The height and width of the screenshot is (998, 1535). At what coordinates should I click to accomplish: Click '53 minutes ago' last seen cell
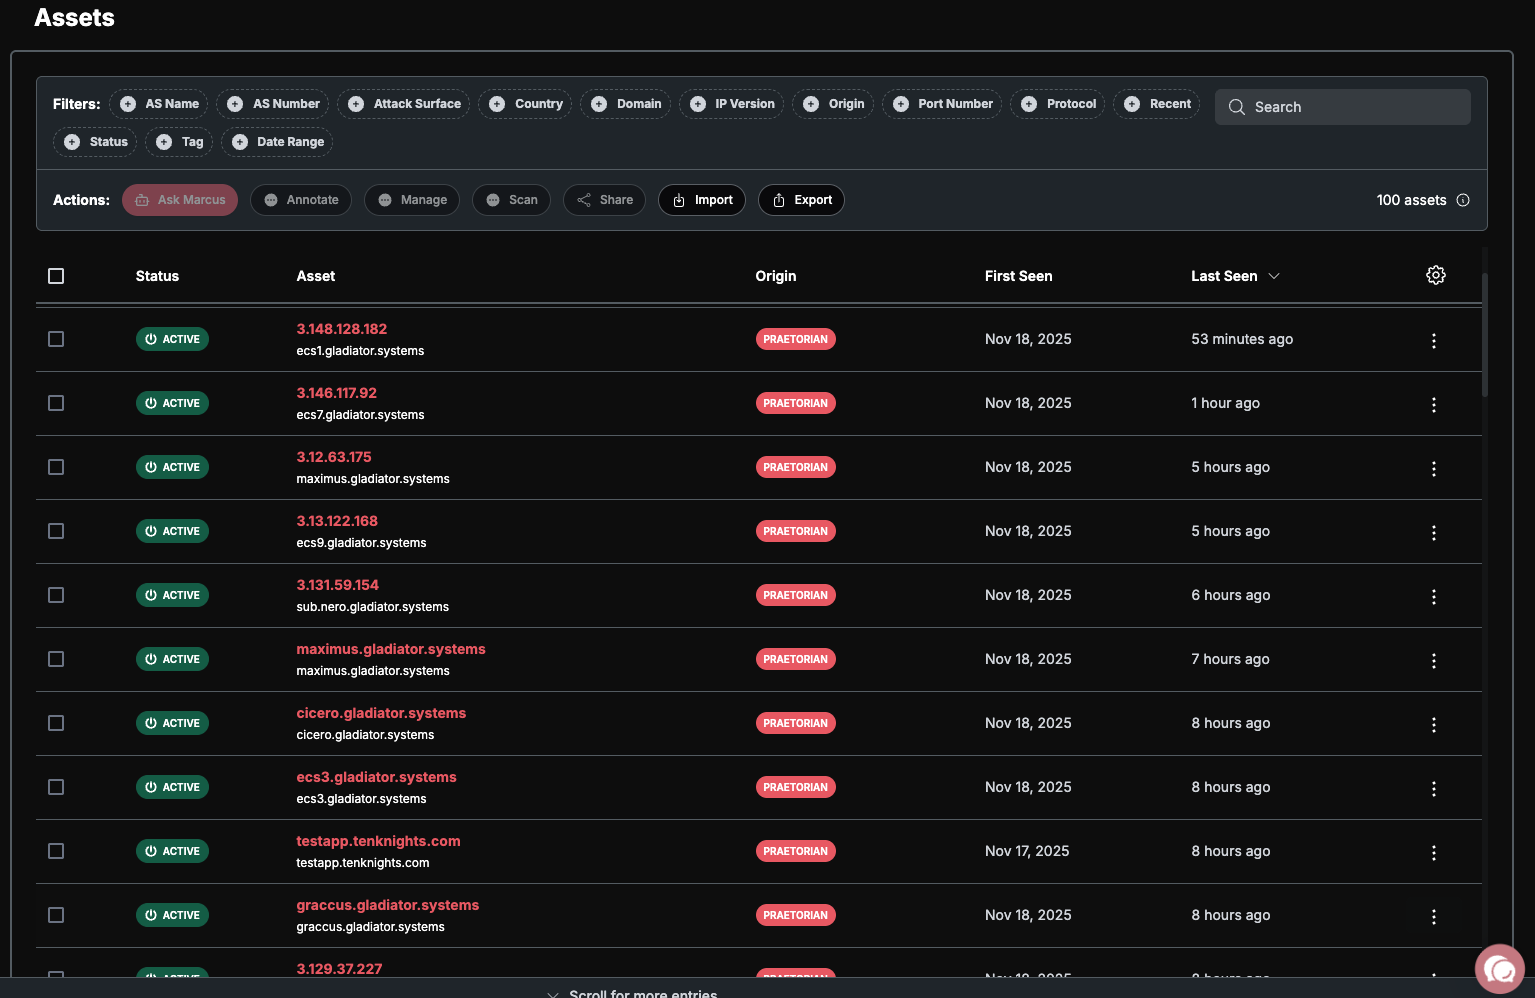pos(1242,339)
